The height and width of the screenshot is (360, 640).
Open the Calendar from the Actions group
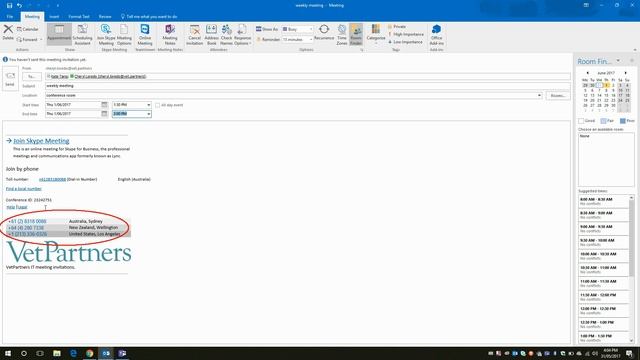click(28, 29)
